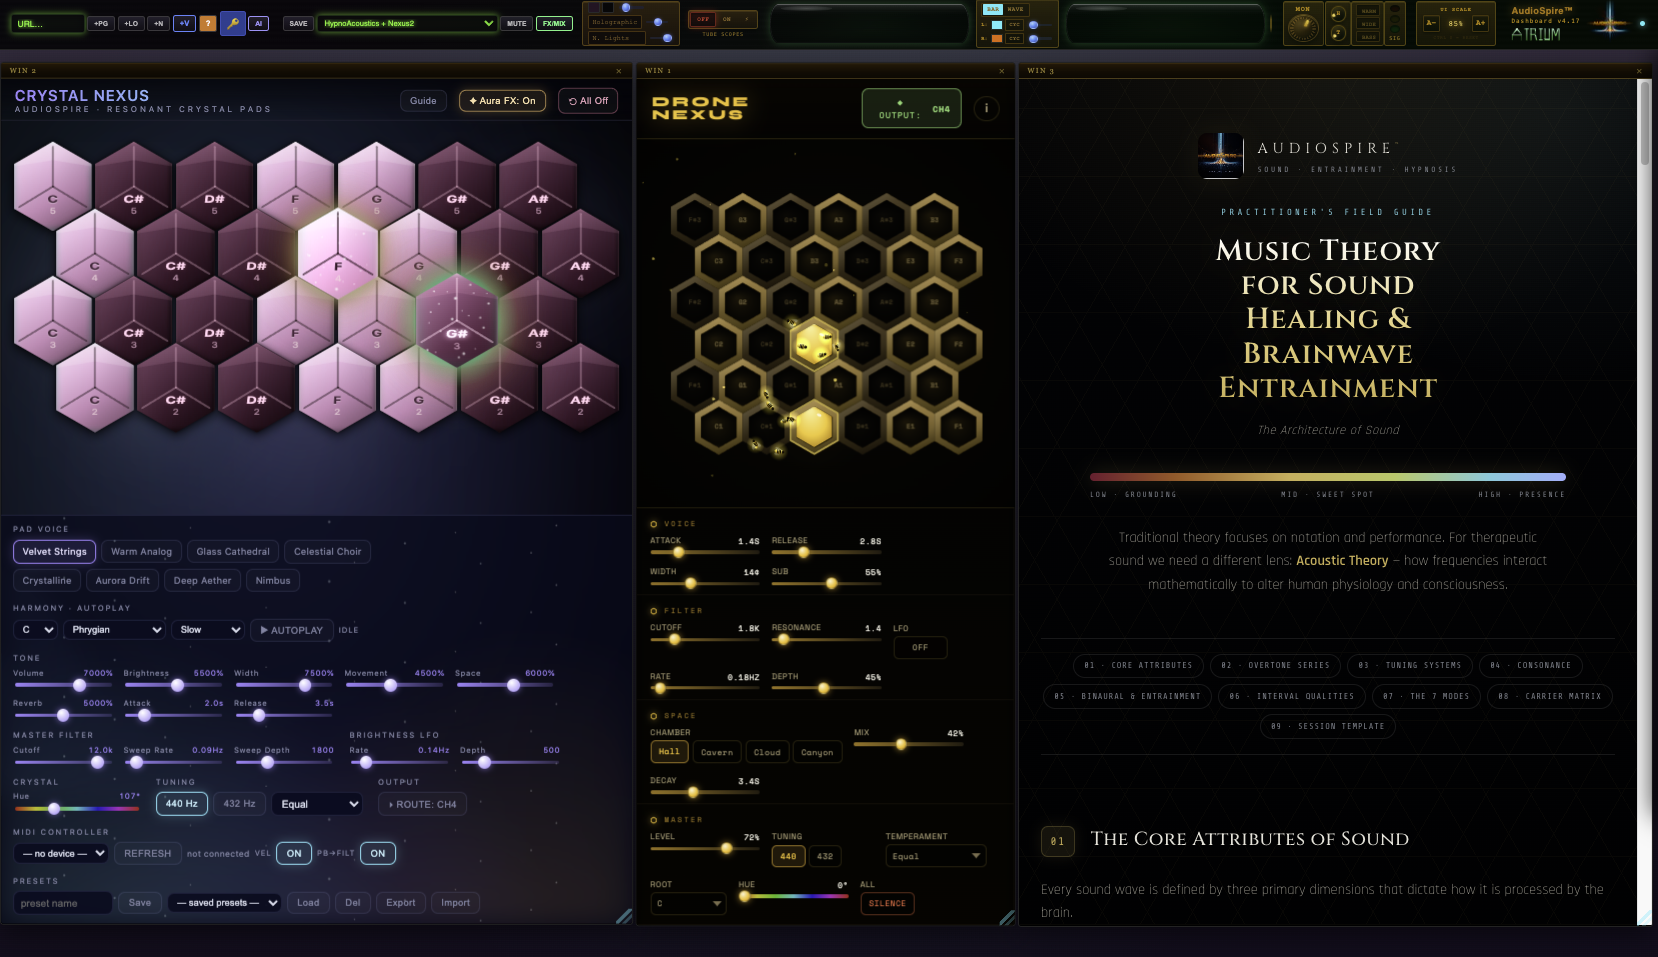Open the Root note dropdown in Drone Nexus
Image resolution: width=1658 pixels, height=957 pixels.
coord(688,904)
